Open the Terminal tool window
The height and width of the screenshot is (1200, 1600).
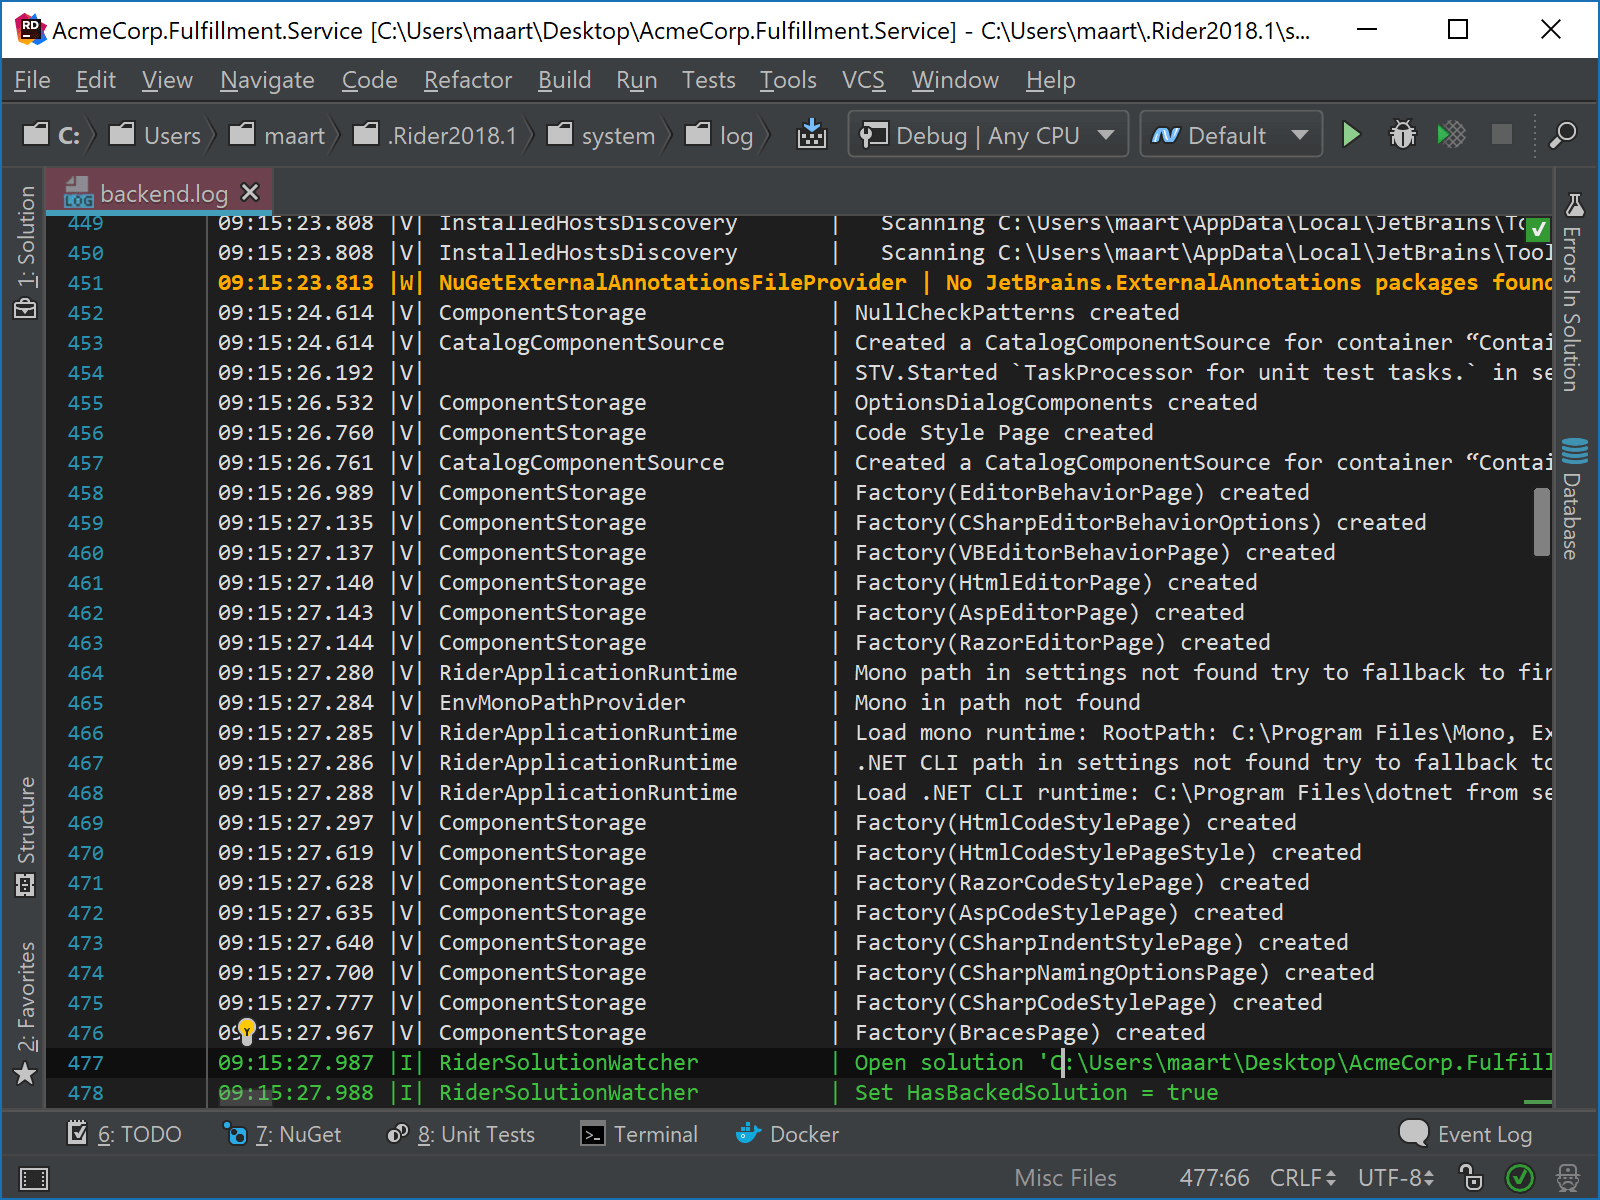point(640,1134)
